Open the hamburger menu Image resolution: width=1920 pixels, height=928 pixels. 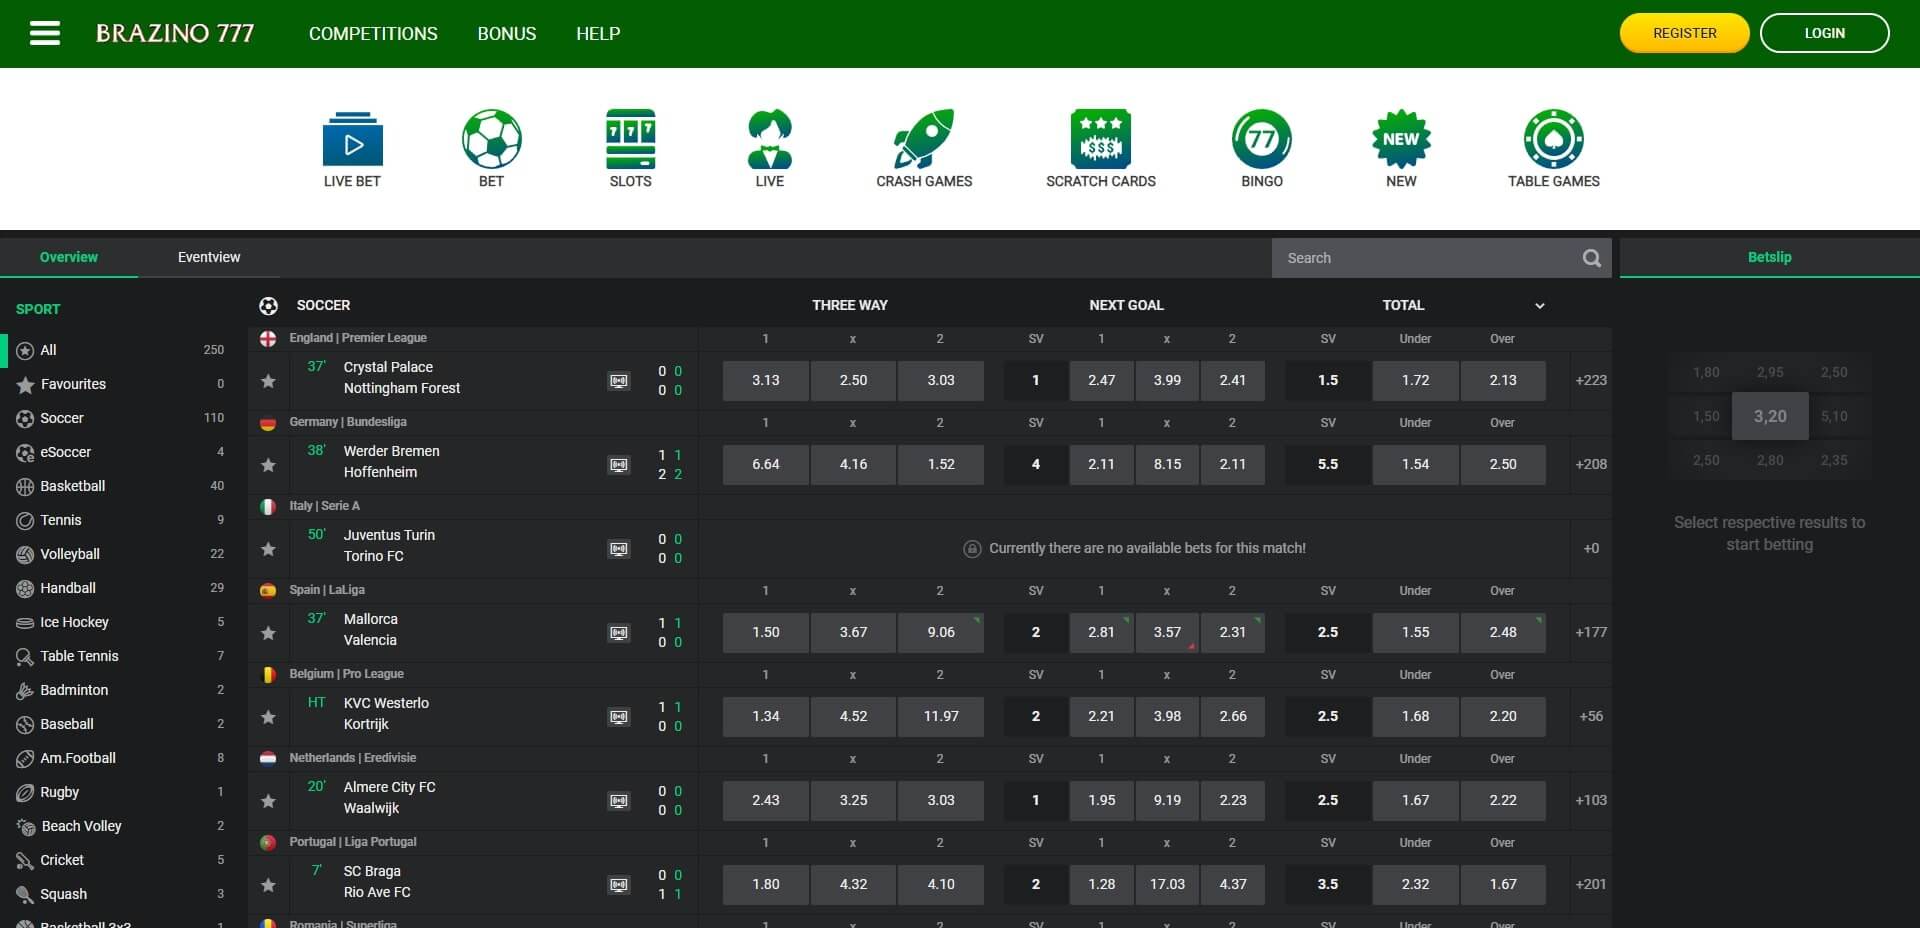click(x=44, y=33)
